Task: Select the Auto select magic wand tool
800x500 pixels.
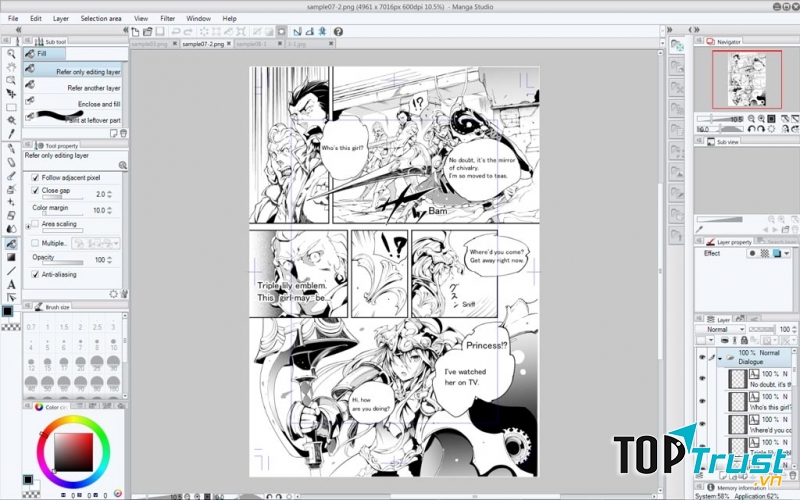Action: click(x=11, y=120)
